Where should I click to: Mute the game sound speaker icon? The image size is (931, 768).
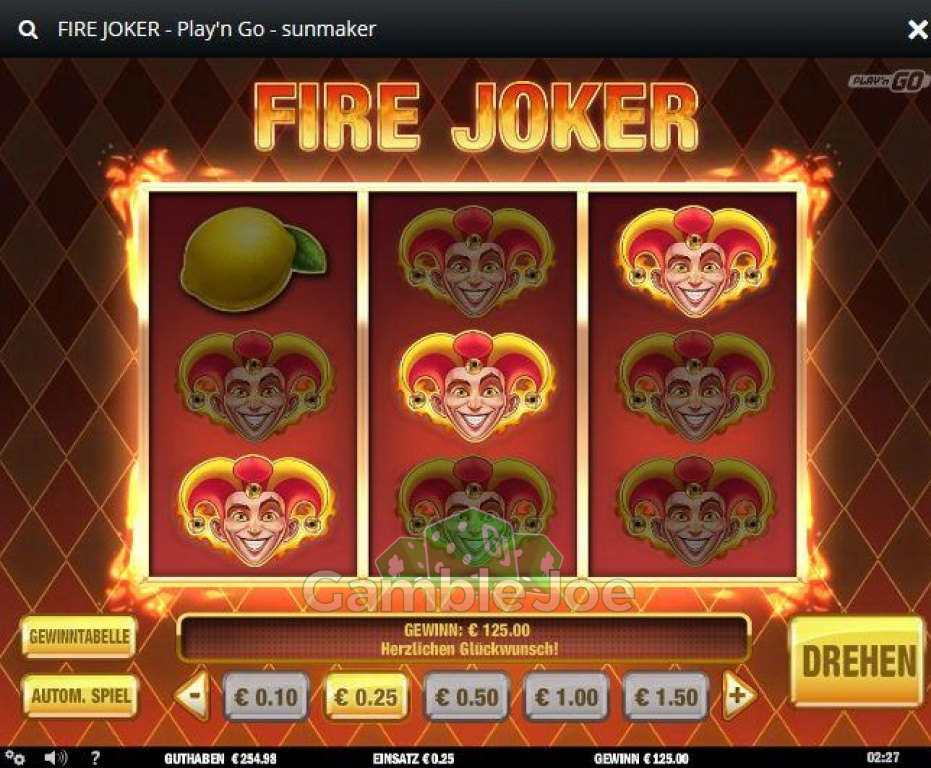(x=56, y=758)
